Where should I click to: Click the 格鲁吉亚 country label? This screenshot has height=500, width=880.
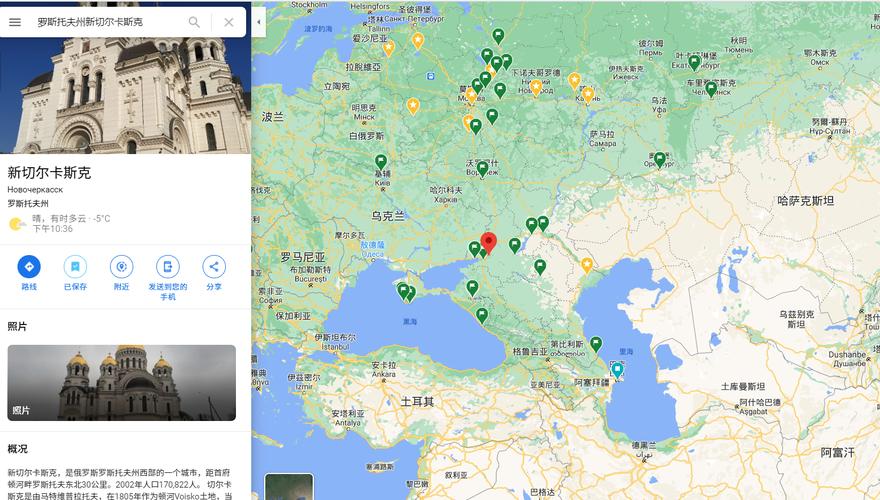click(530, 352)
